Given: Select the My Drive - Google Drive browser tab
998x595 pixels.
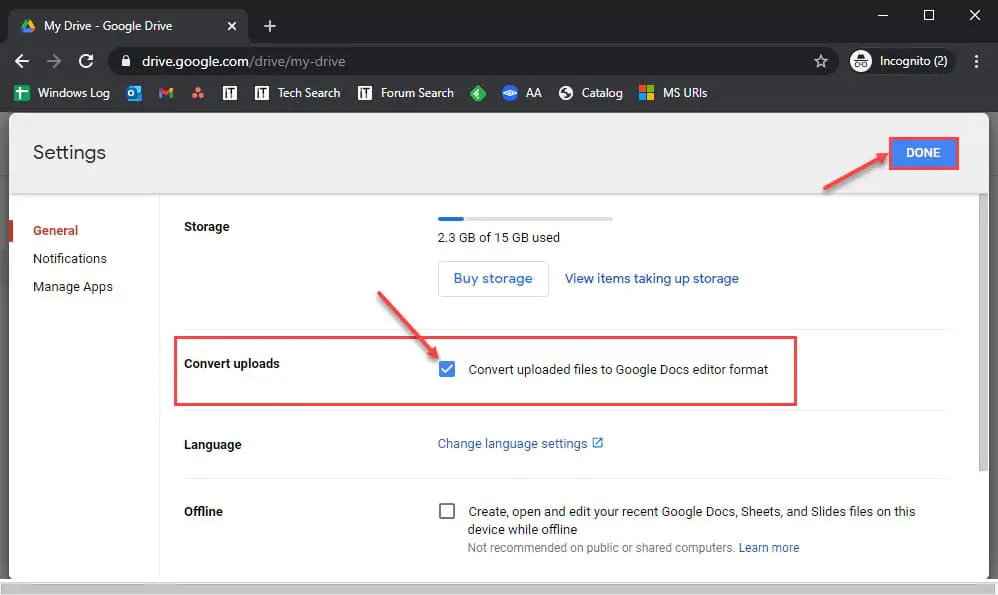Looking at the screenshot, I should coord(127,26).
